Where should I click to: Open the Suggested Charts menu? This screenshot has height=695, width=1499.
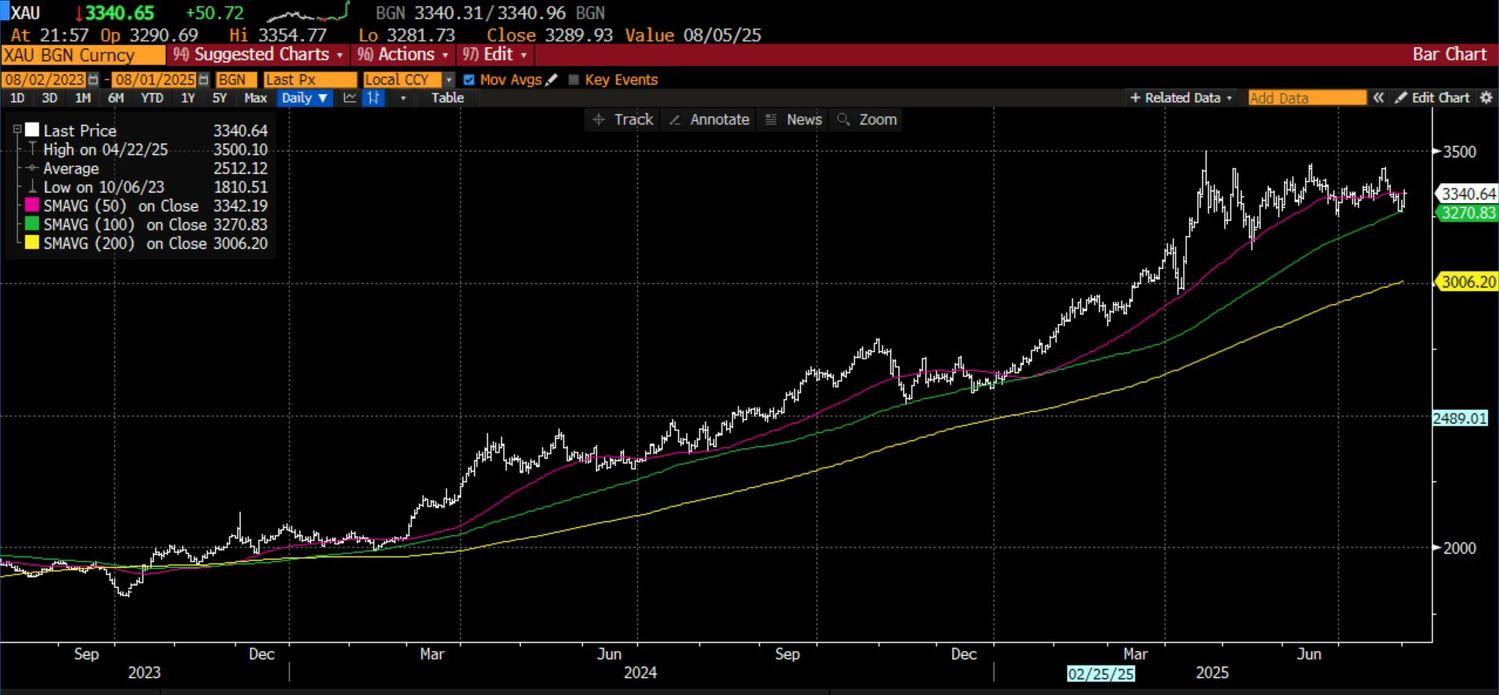click(258, 55)
